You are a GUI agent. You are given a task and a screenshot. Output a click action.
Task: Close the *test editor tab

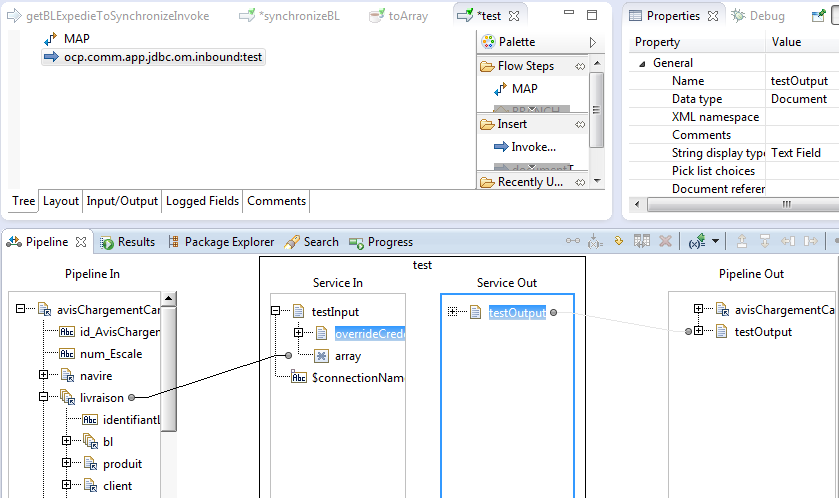[x=514, y=16]
